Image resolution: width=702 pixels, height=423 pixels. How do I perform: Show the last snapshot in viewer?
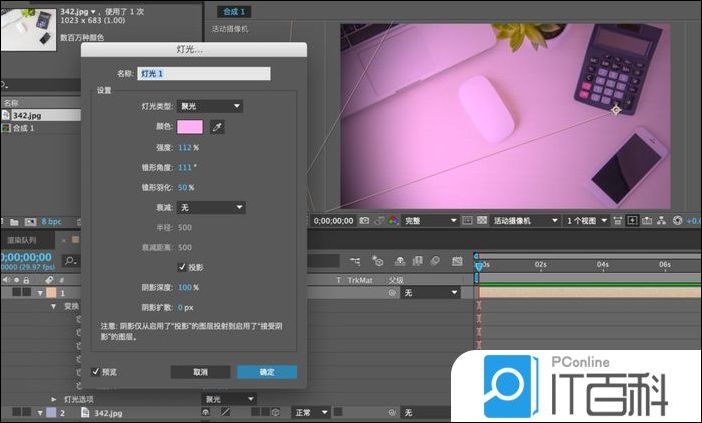point(379,221)
